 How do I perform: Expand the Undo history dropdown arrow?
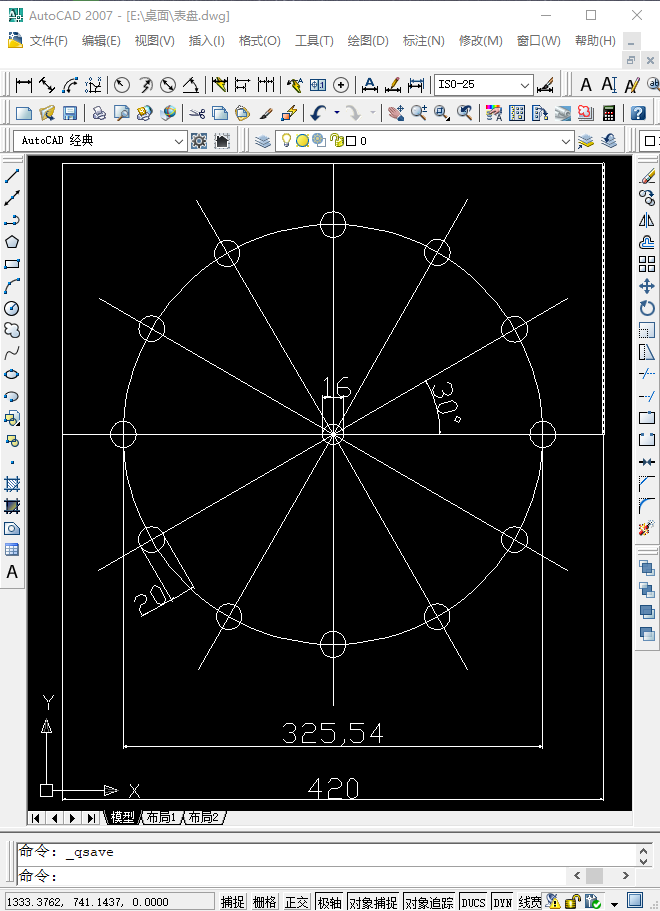point(337,113)
